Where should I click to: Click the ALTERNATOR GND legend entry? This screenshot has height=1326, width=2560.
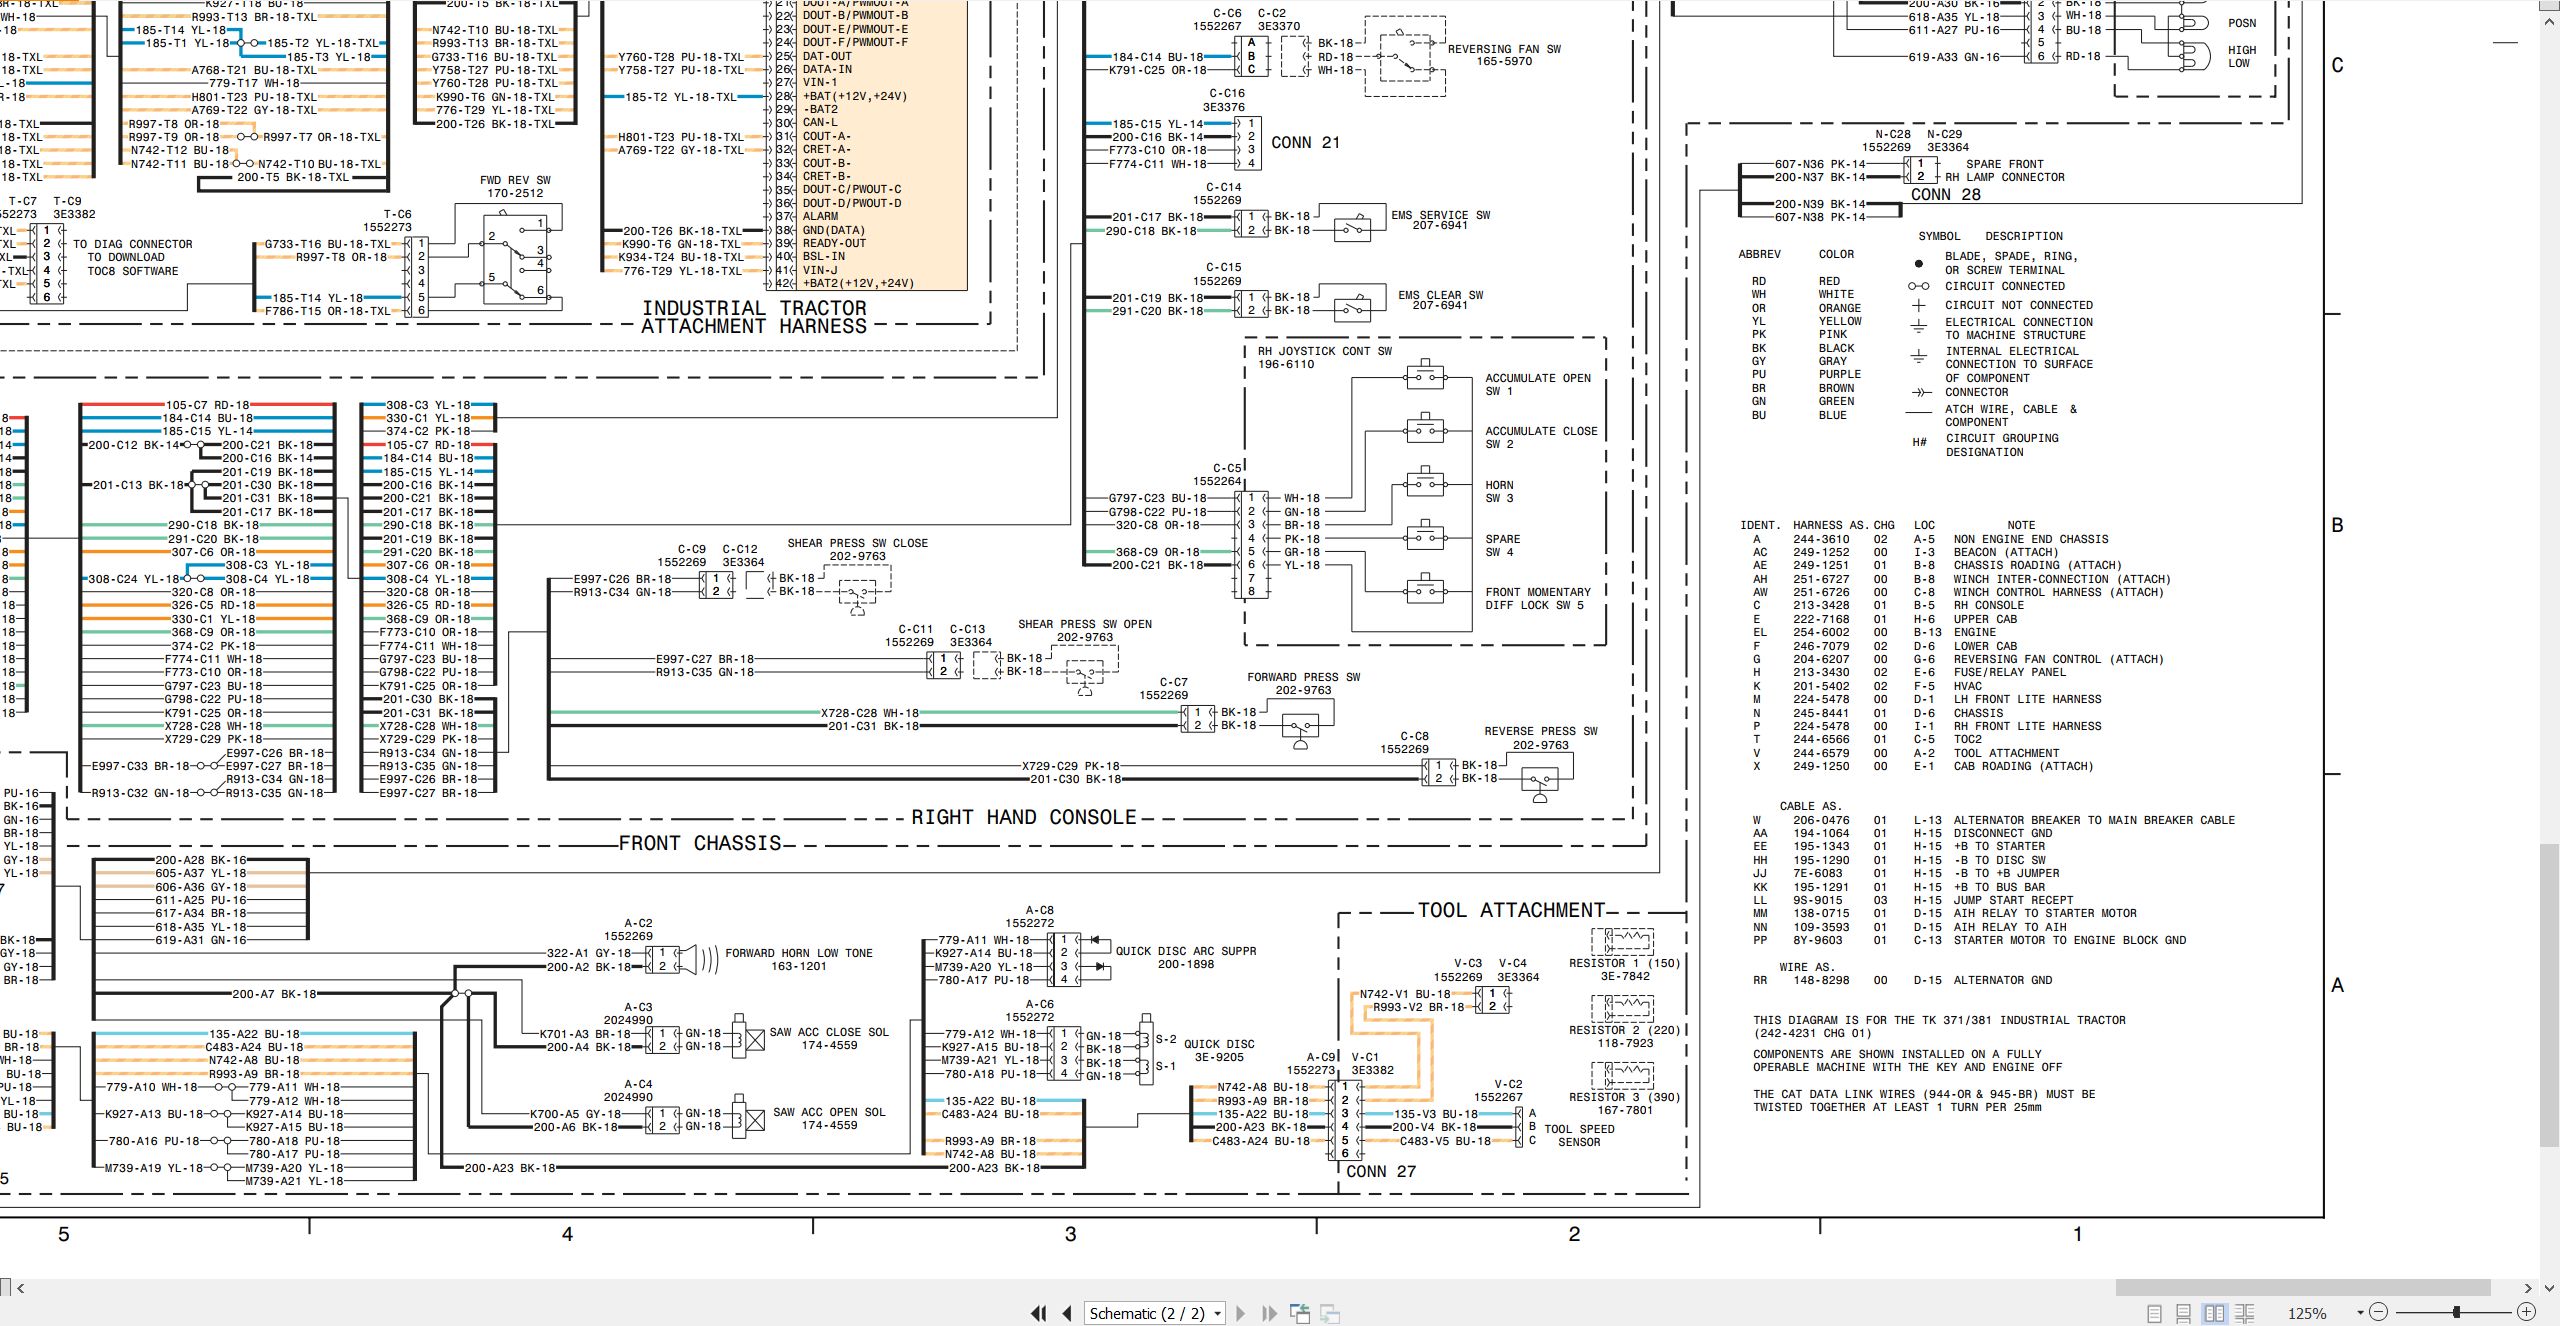coord(2002,980)
